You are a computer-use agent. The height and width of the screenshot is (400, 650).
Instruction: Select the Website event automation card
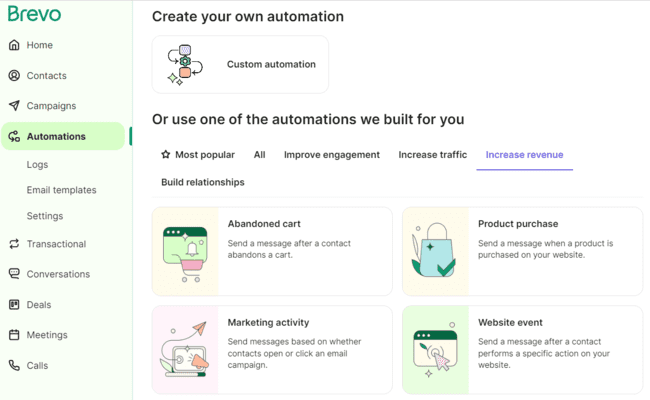pyautogui.click(x=522, y=350)
